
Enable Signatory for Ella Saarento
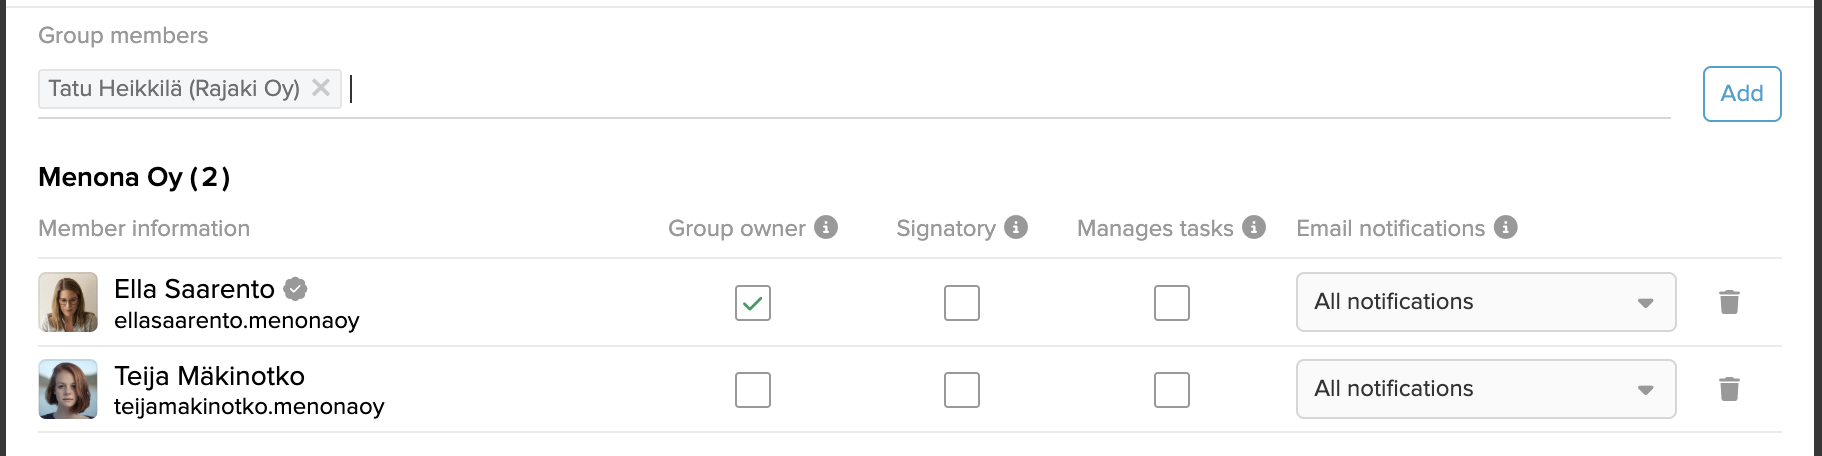point(962,303)
